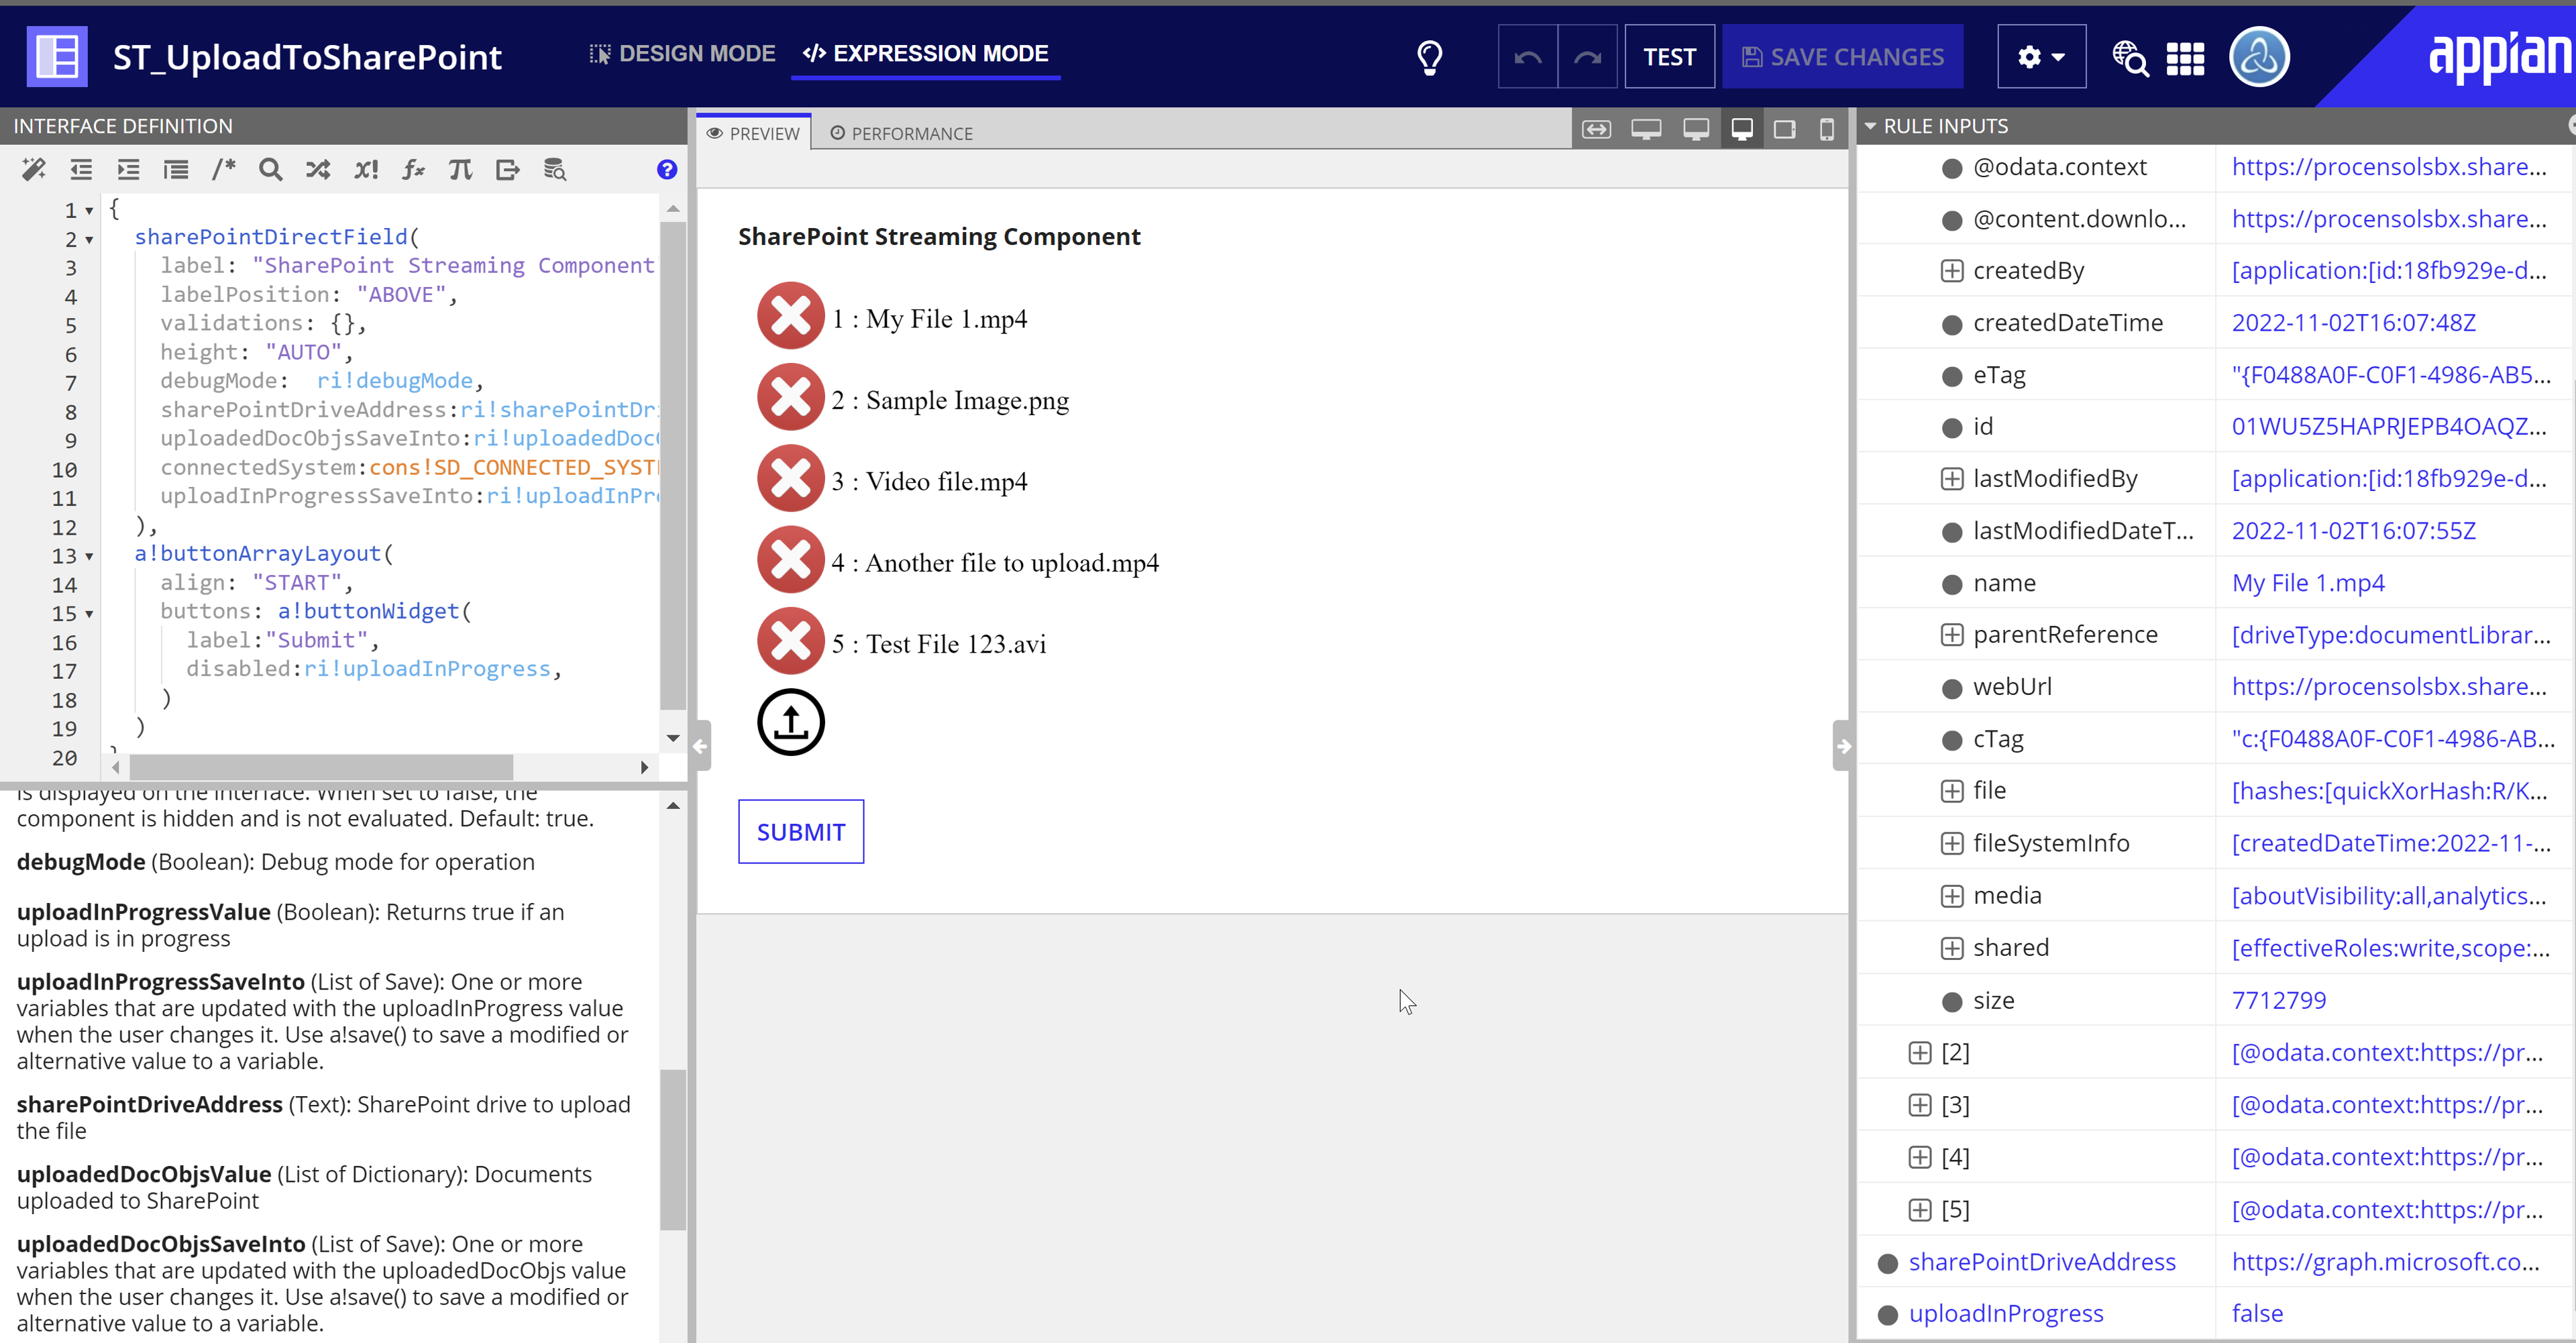2576x1343 pixels.
Task: Select the highlighted desktop preview size icon
Action: point(1741,130)
